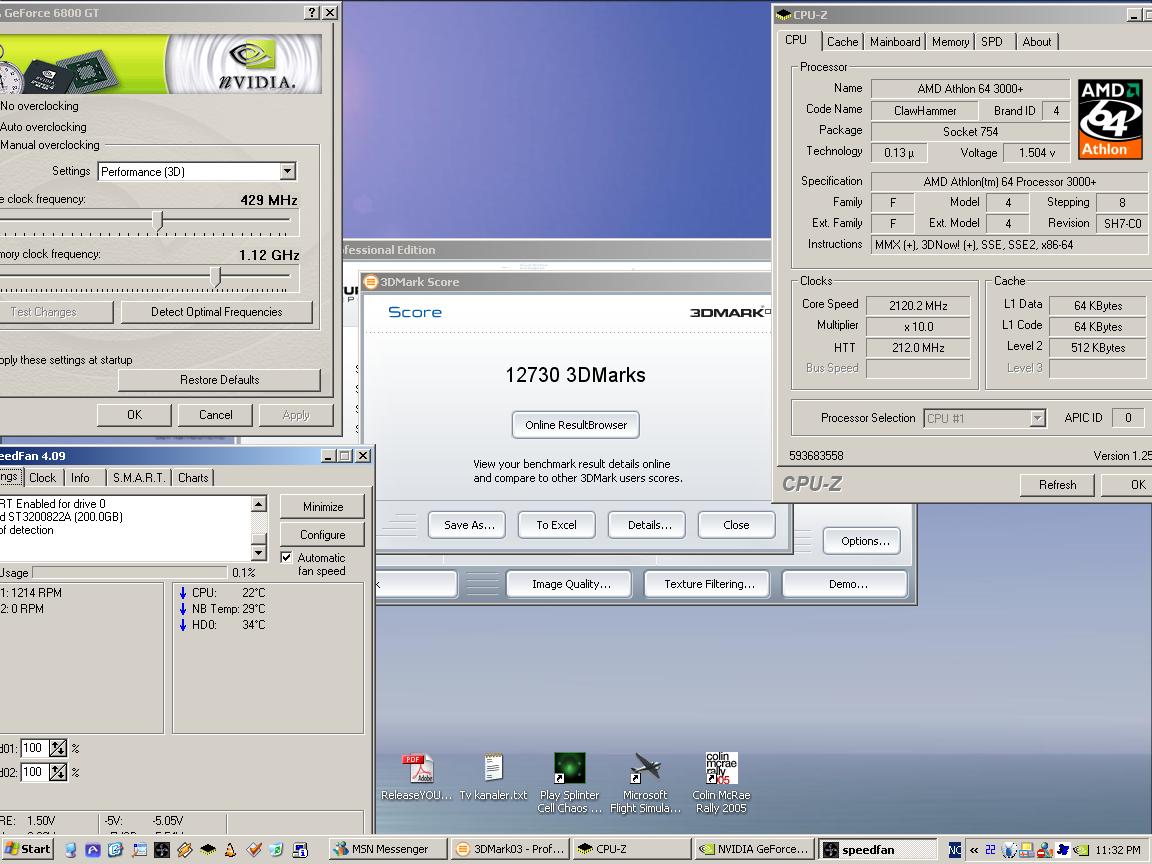
Task: Launch the Winamp quick launch icon
Action: [x=184, y=849]
